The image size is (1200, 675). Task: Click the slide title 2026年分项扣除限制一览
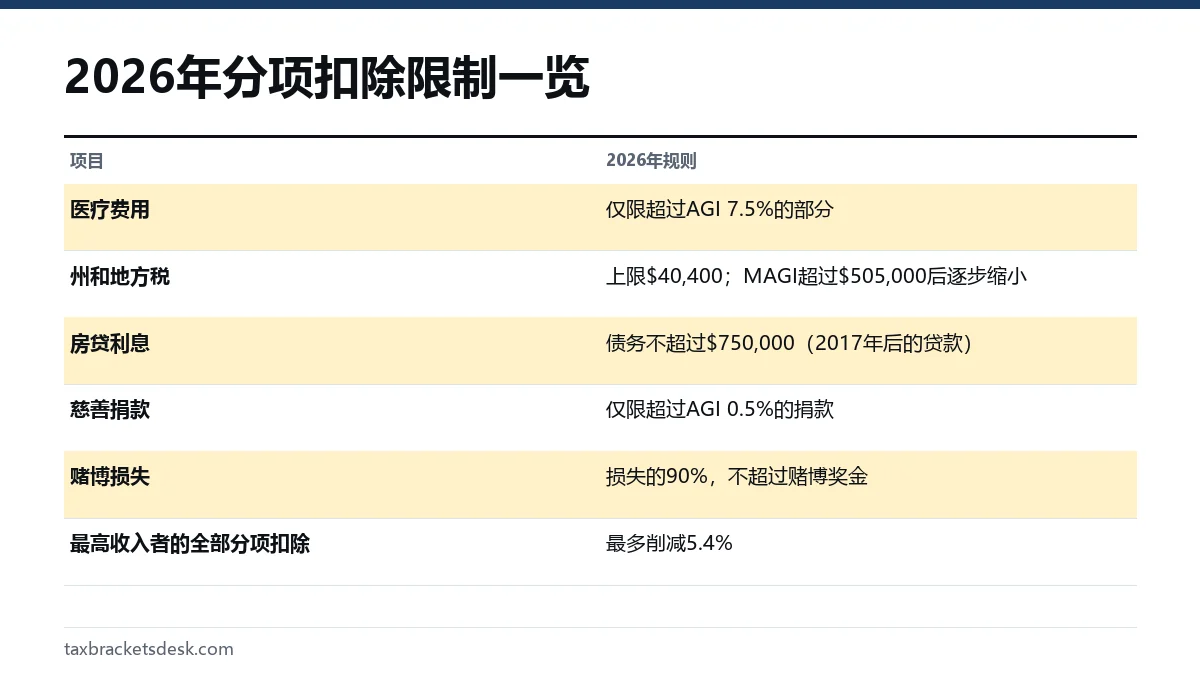tap(327, 78)
